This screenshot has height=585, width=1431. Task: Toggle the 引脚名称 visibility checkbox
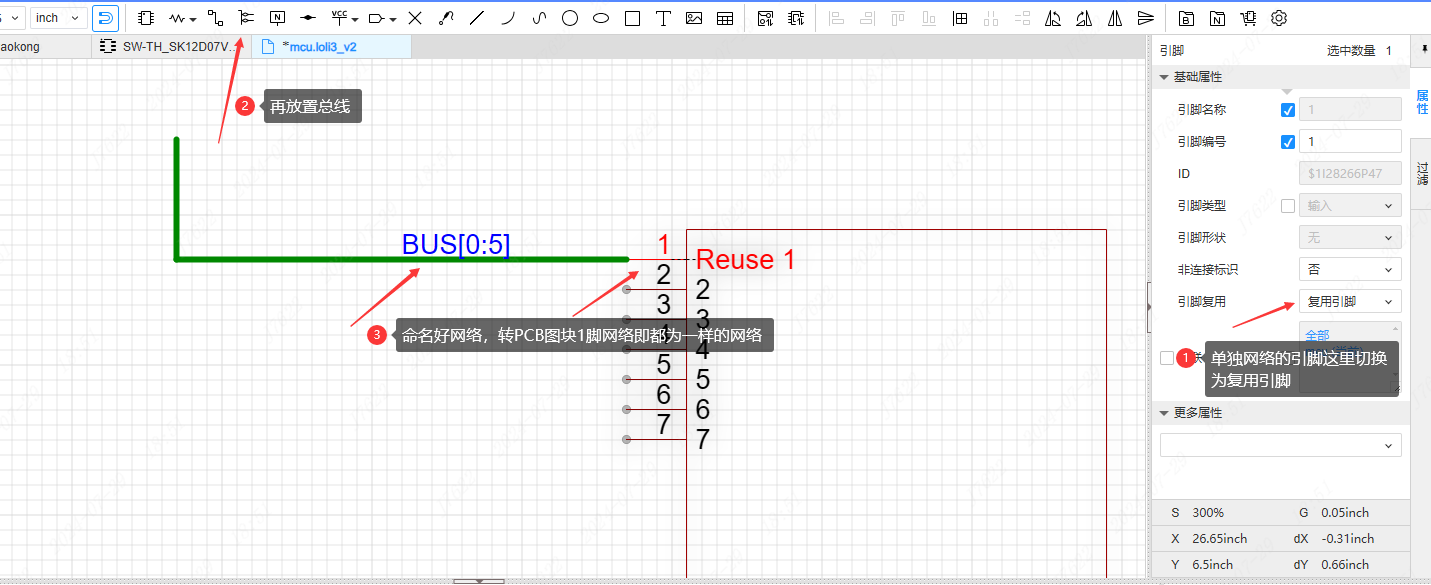tap(1288, 110)
